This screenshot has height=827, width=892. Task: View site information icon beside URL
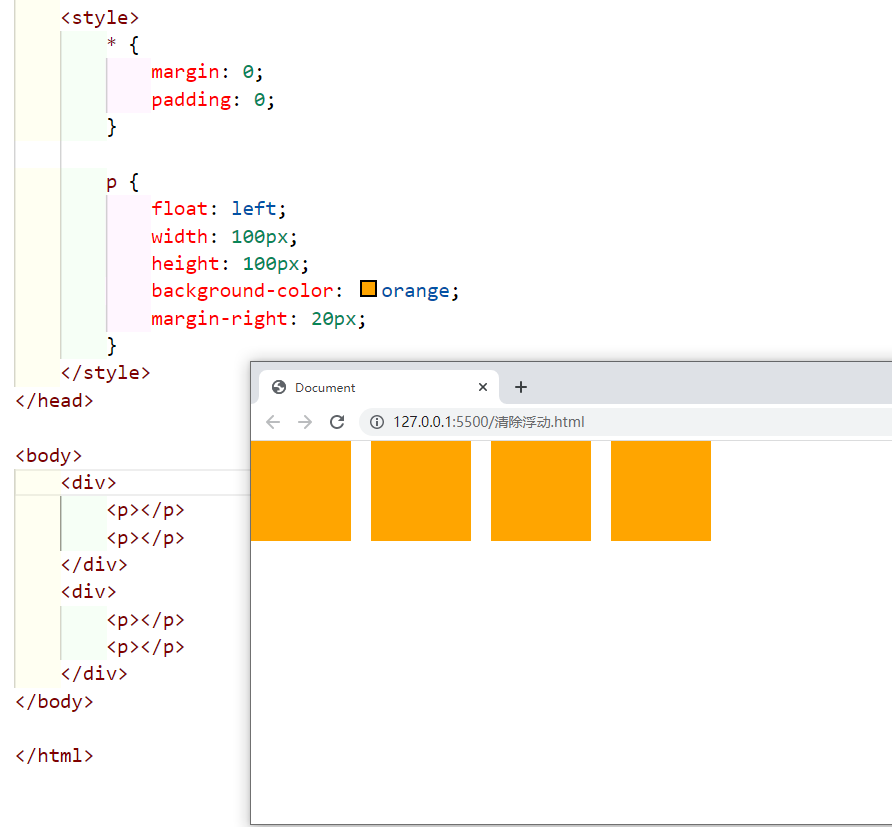377,422
